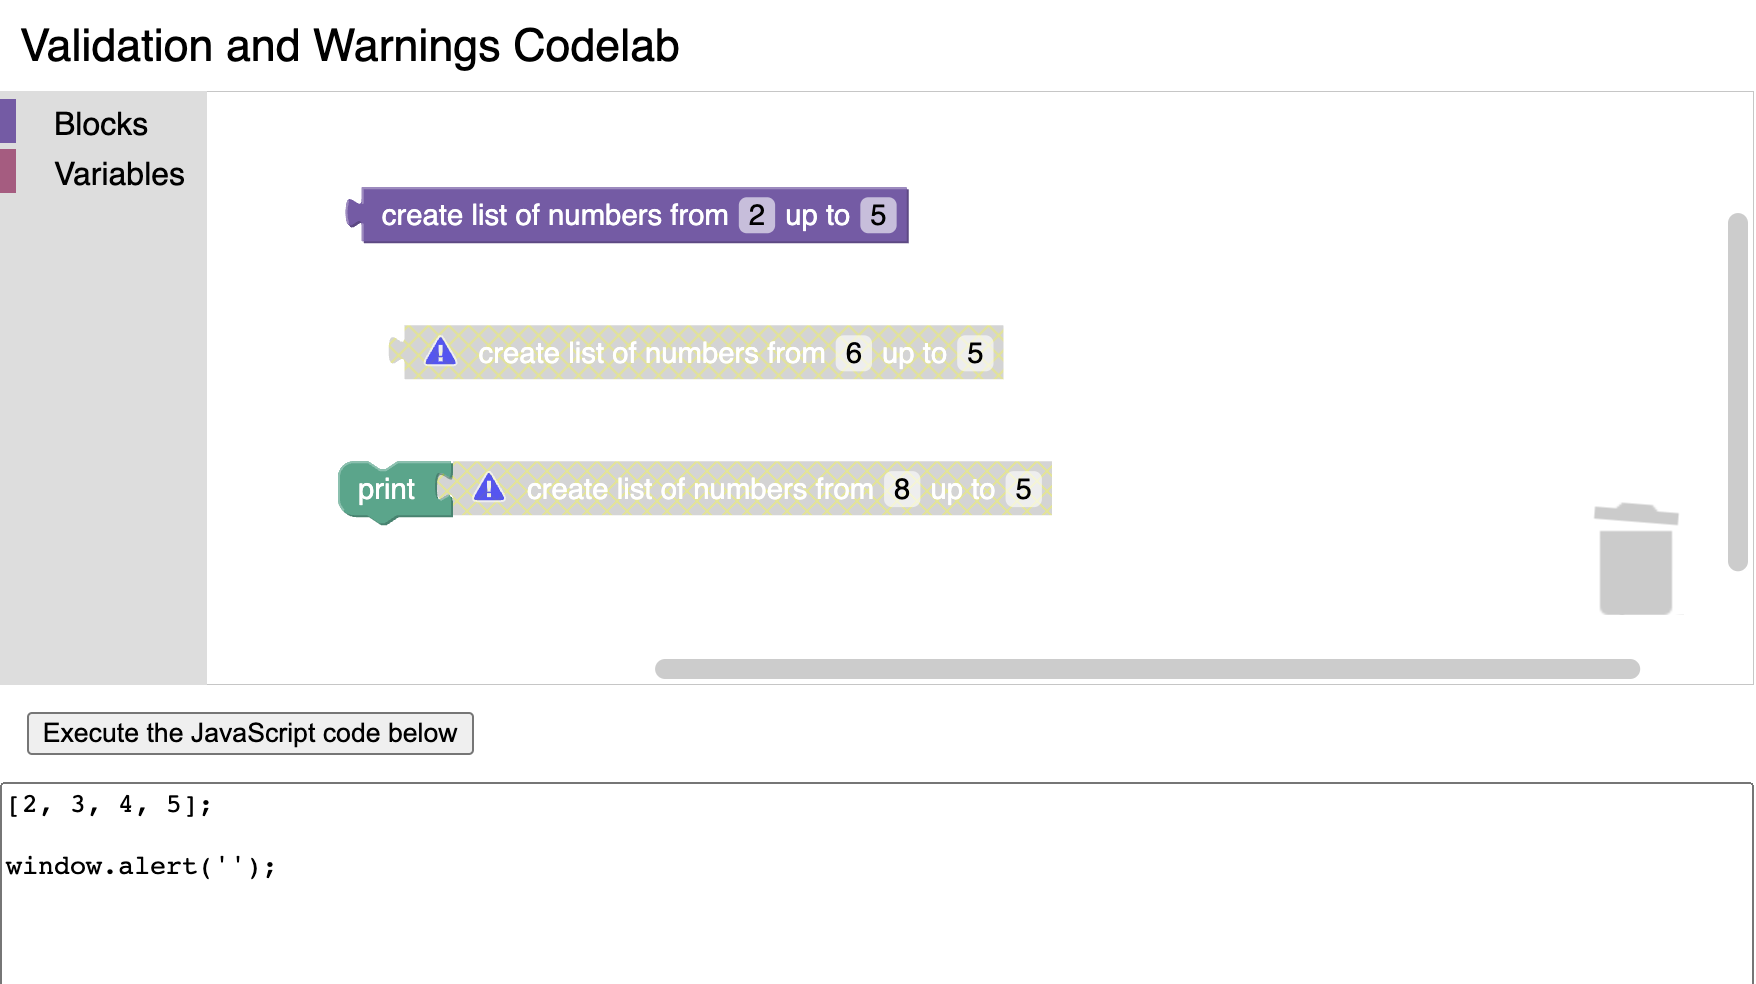Select the green print block
This screenshot has height=984, width=1756.
tap(385, 490)
